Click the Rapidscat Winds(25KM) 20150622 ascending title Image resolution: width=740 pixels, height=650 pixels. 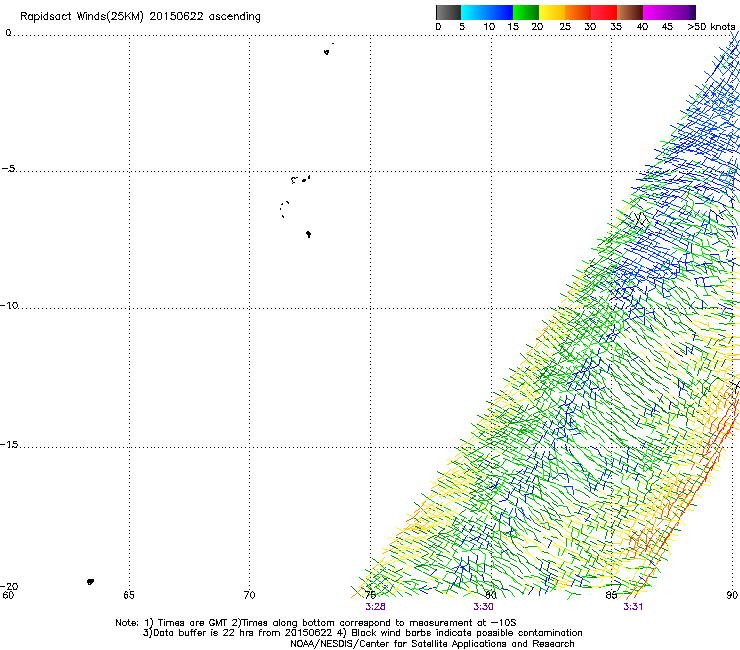140,17
